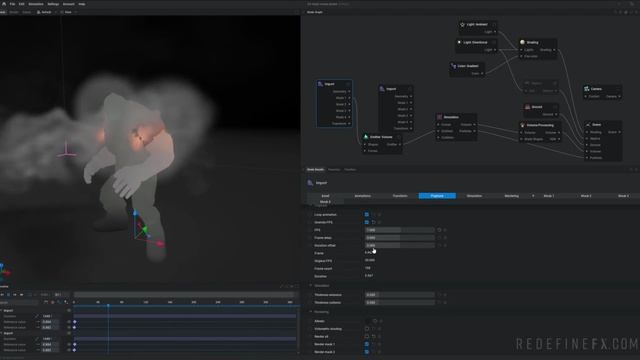Click the Color Gradient node icon

pyautogui.click(x=453, y=66)
